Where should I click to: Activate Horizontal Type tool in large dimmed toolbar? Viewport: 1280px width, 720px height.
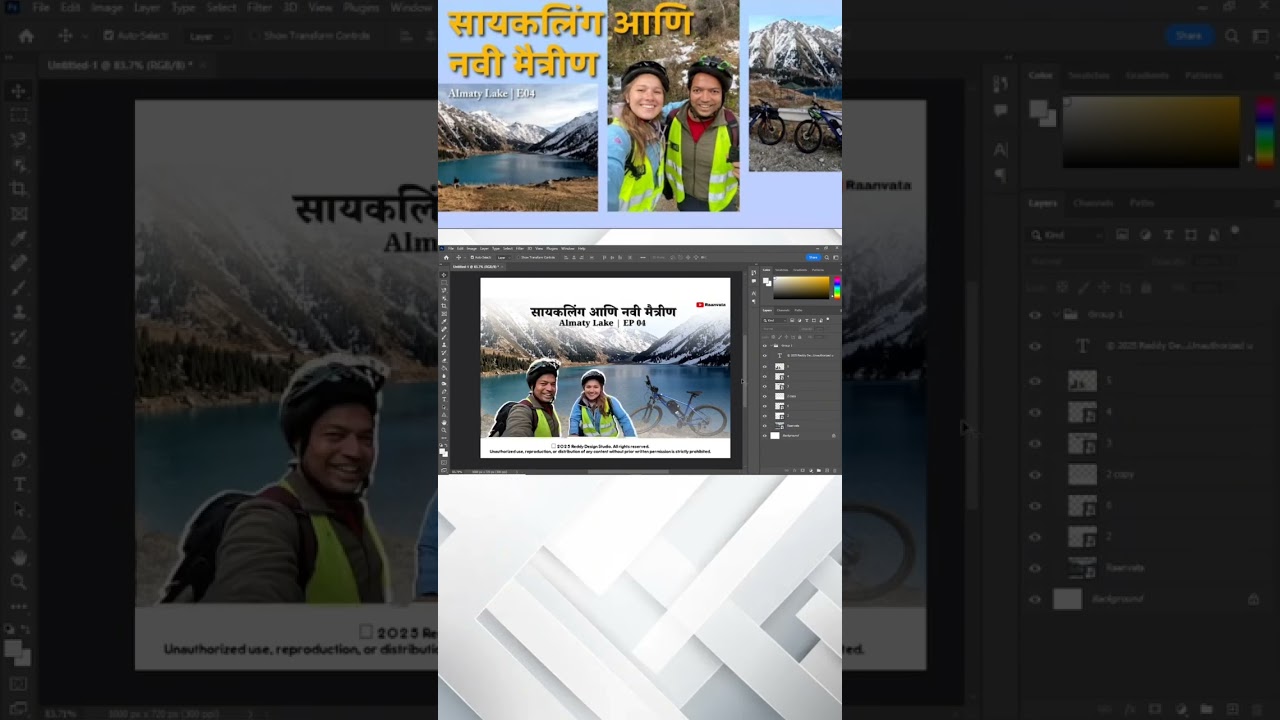coord(18,483)
